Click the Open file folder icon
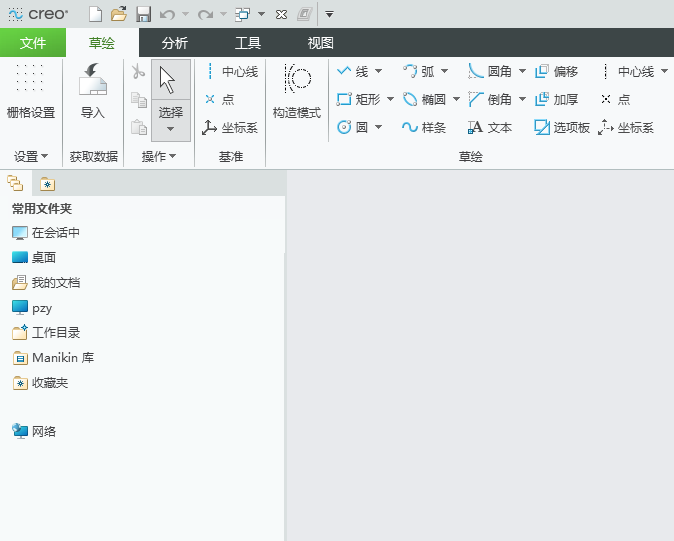This screenshot has height=541, width=674. click(x=119, y=14)
